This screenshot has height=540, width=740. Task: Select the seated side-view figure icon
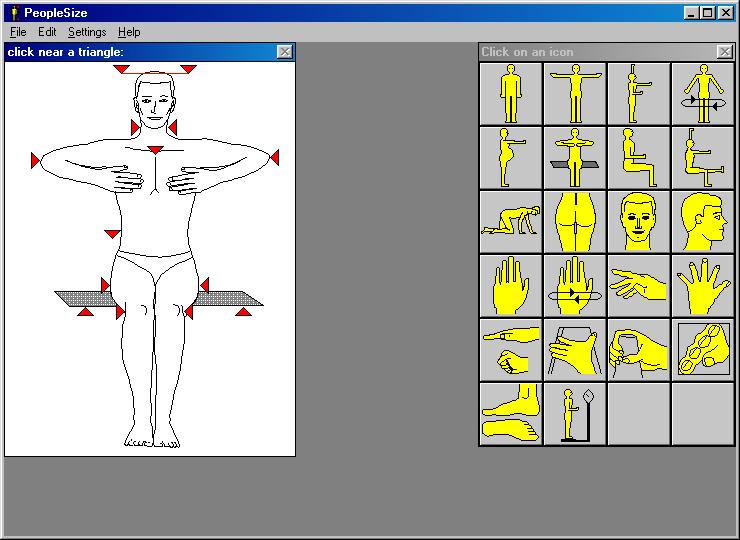[639, 158]
